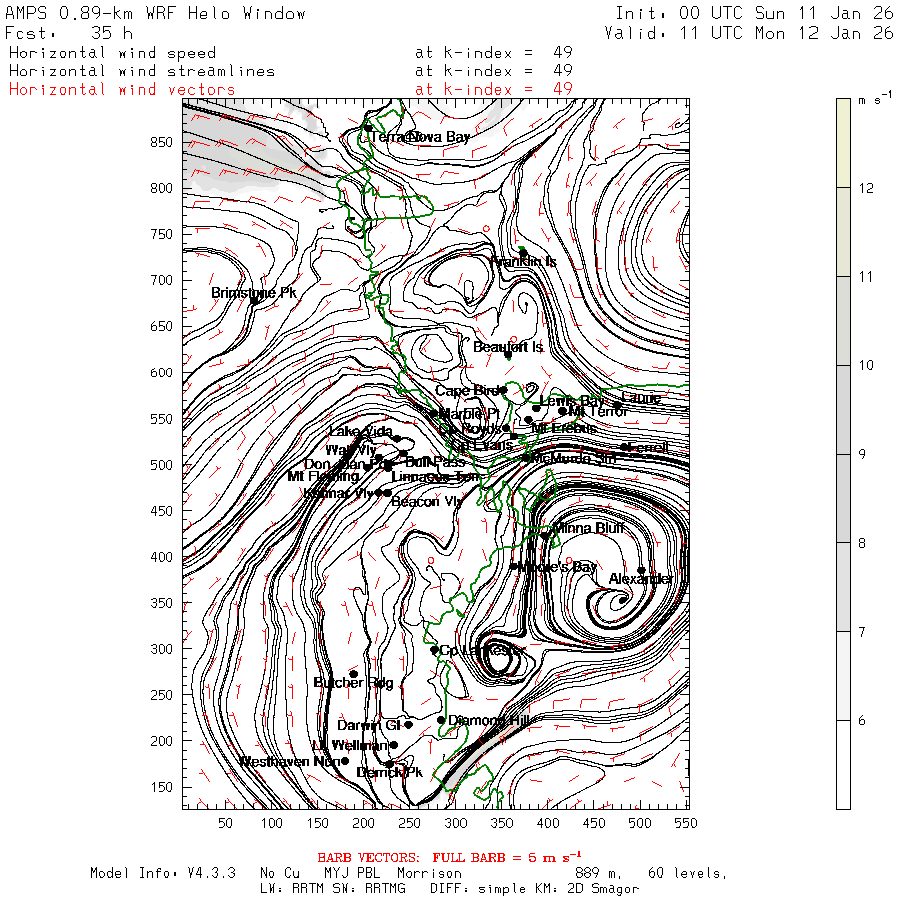Click the AMPS 0.89-km WRF Helo Window title
Image resolution: width=900 pixels, height=900 pixels.
point(156,14)
